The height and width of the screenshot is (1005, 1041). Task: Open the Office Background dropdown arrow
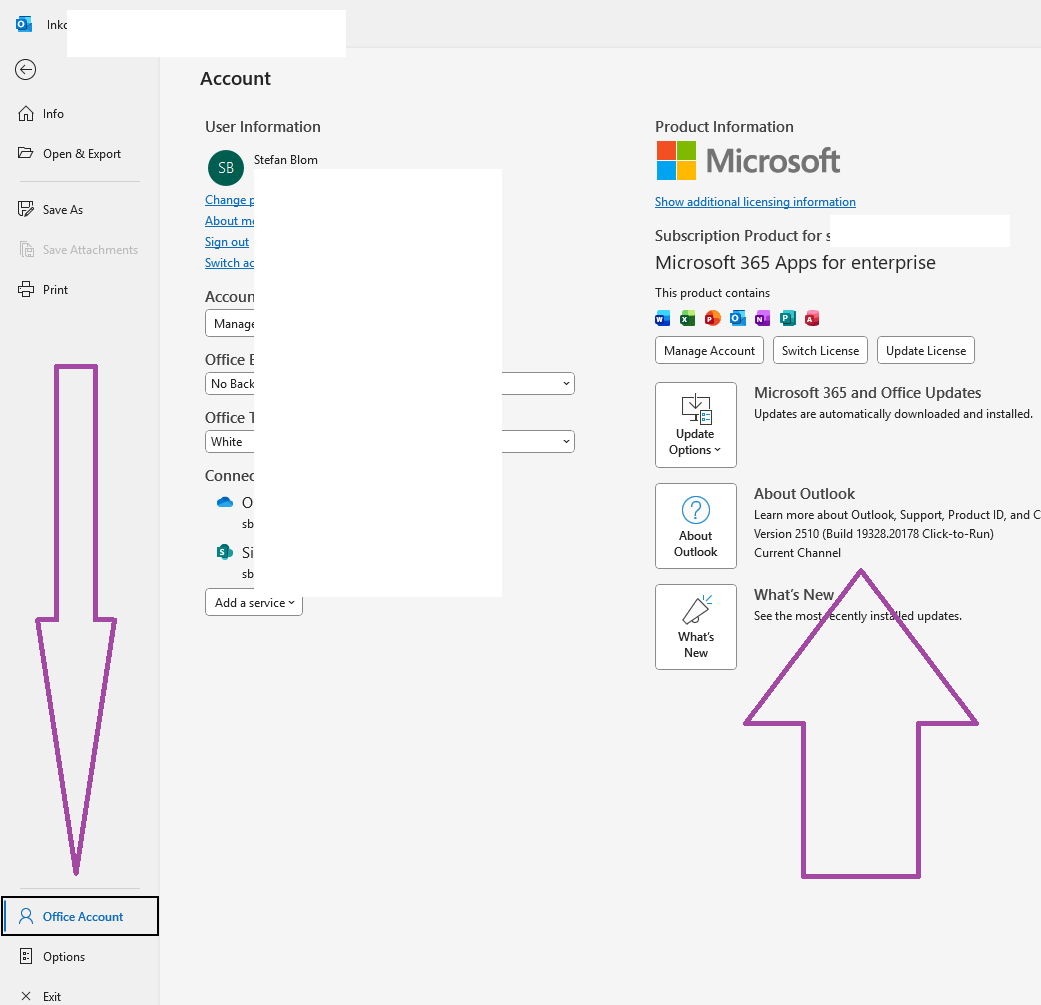[x=566, y=384]
